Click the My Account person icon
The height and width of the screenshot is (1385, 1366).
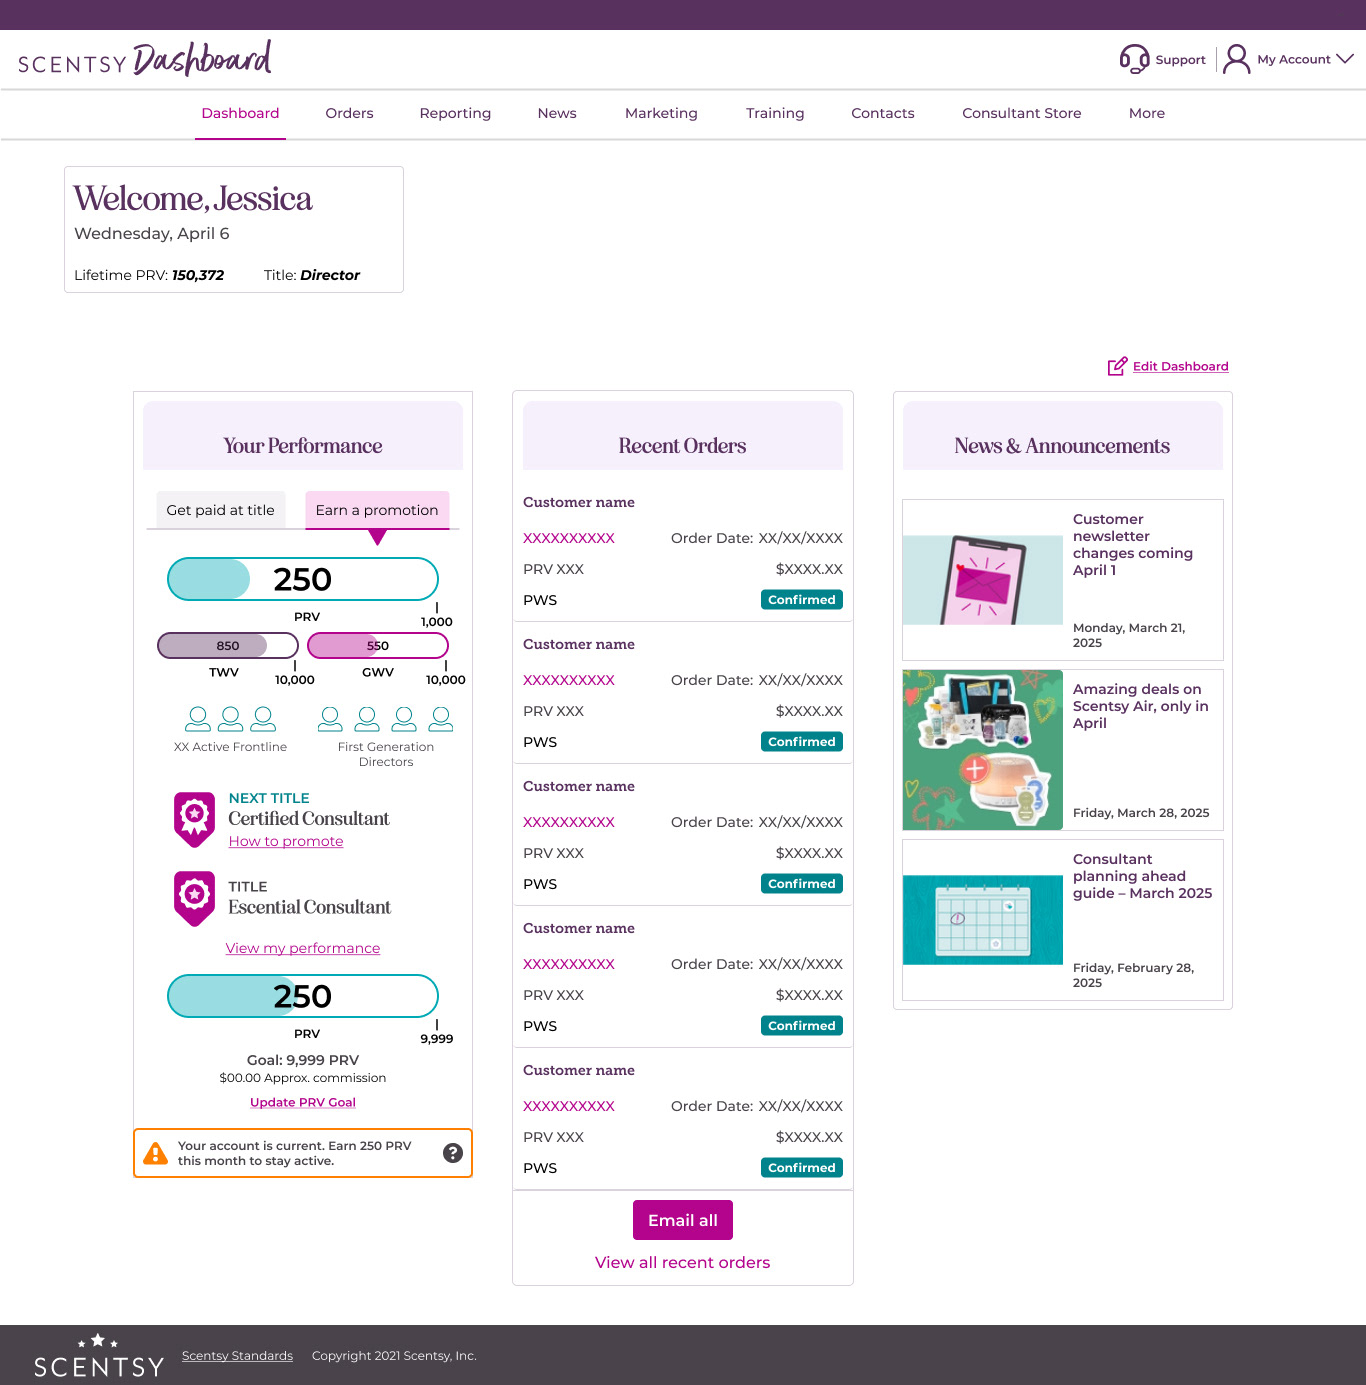click(x=1237, y=59)
